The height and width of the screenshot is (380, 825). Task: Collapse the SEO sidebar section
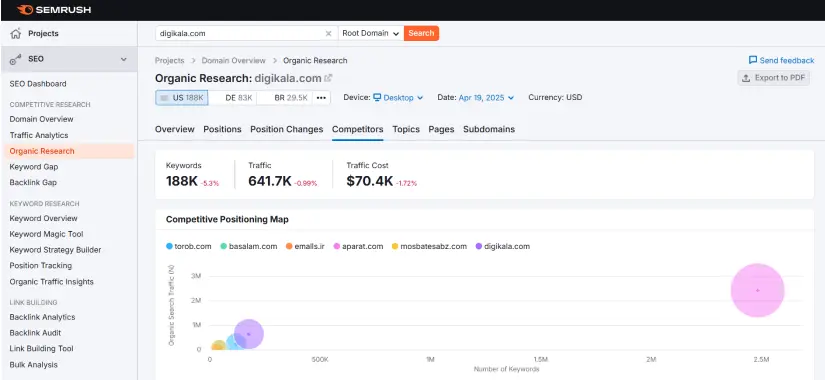coord(124,59)
